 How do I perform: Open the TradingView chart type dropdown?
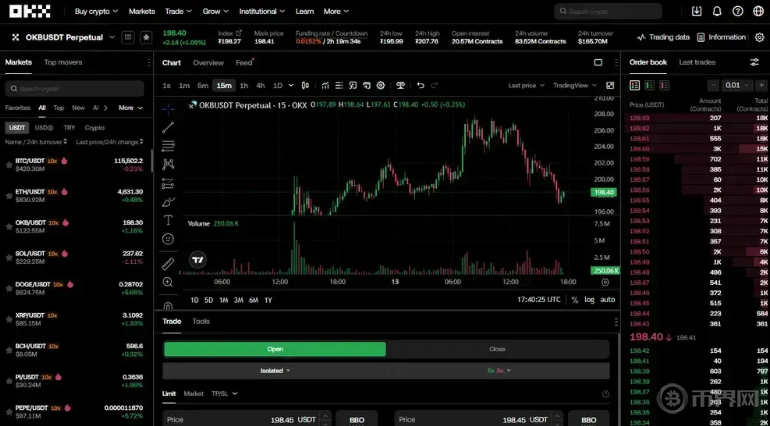pyautogui.click(x=574, y=85)
